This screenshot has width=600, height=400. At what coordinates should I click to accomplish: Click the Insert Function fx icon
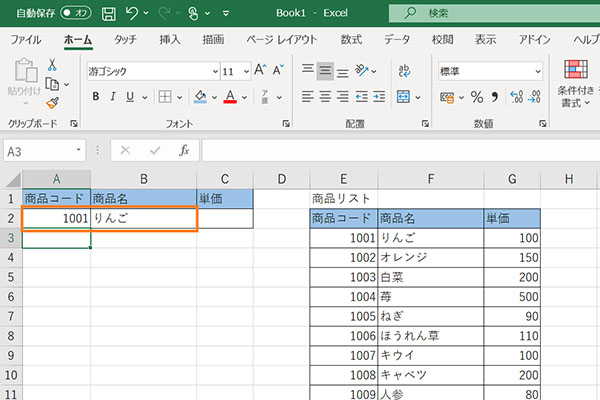tap(184, 150)
